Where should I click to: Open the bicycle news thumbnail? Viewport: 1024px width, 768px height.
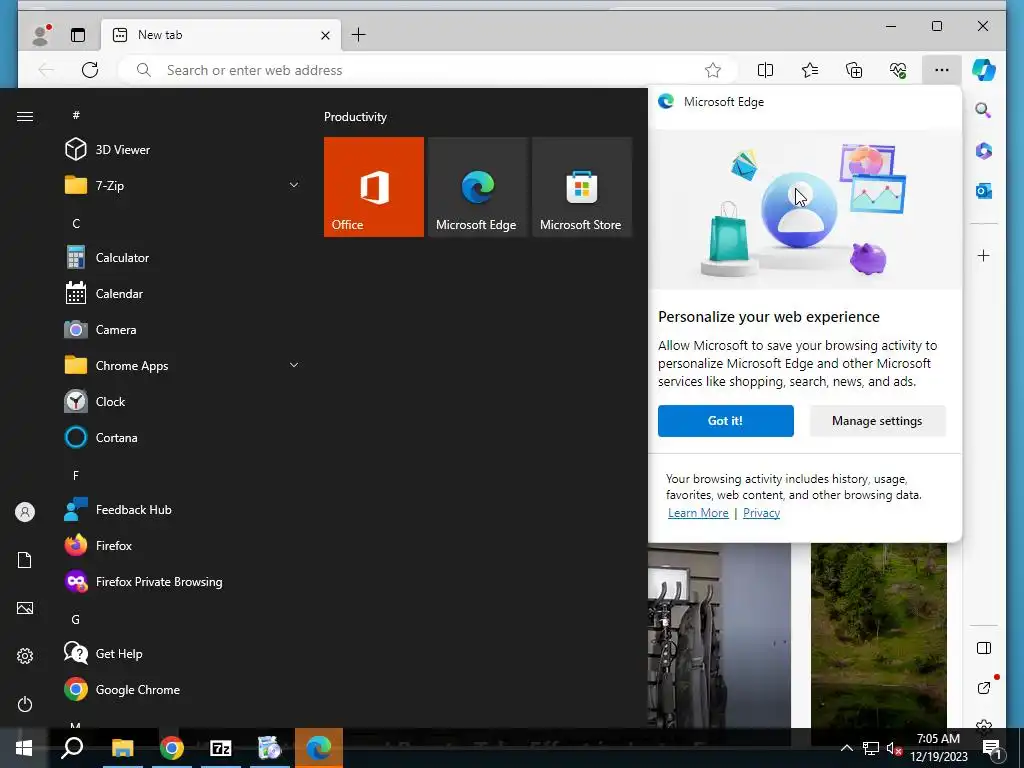point(719,635)
